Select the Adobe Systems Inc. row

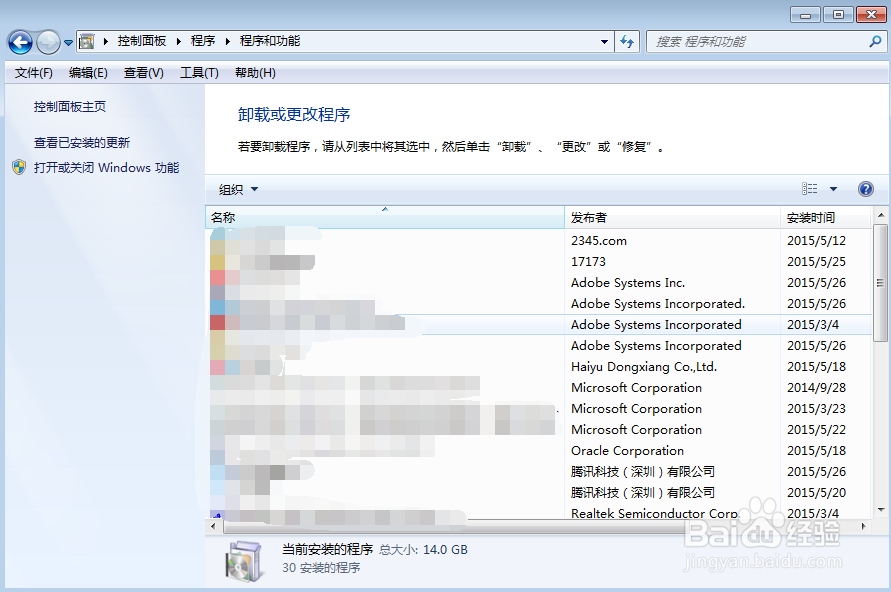point(538,283)
